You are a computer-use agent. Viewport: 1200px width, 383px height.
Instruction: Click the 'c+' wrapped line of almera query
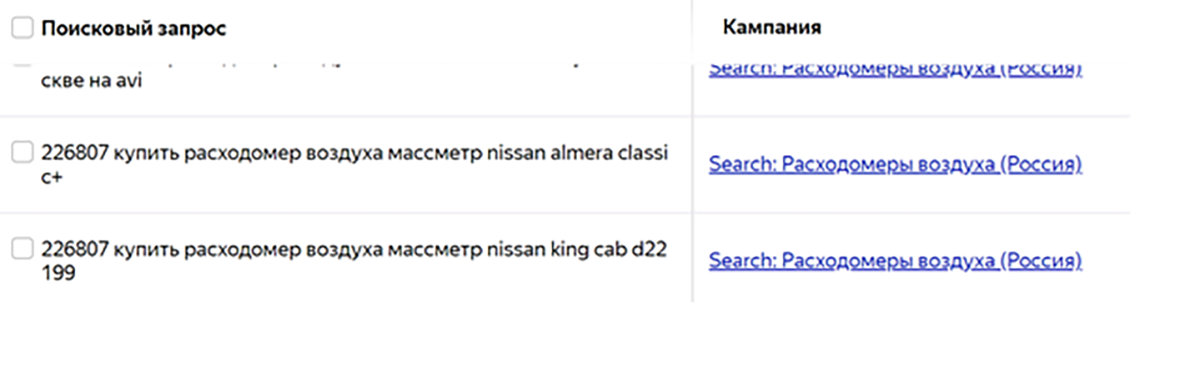52,175
